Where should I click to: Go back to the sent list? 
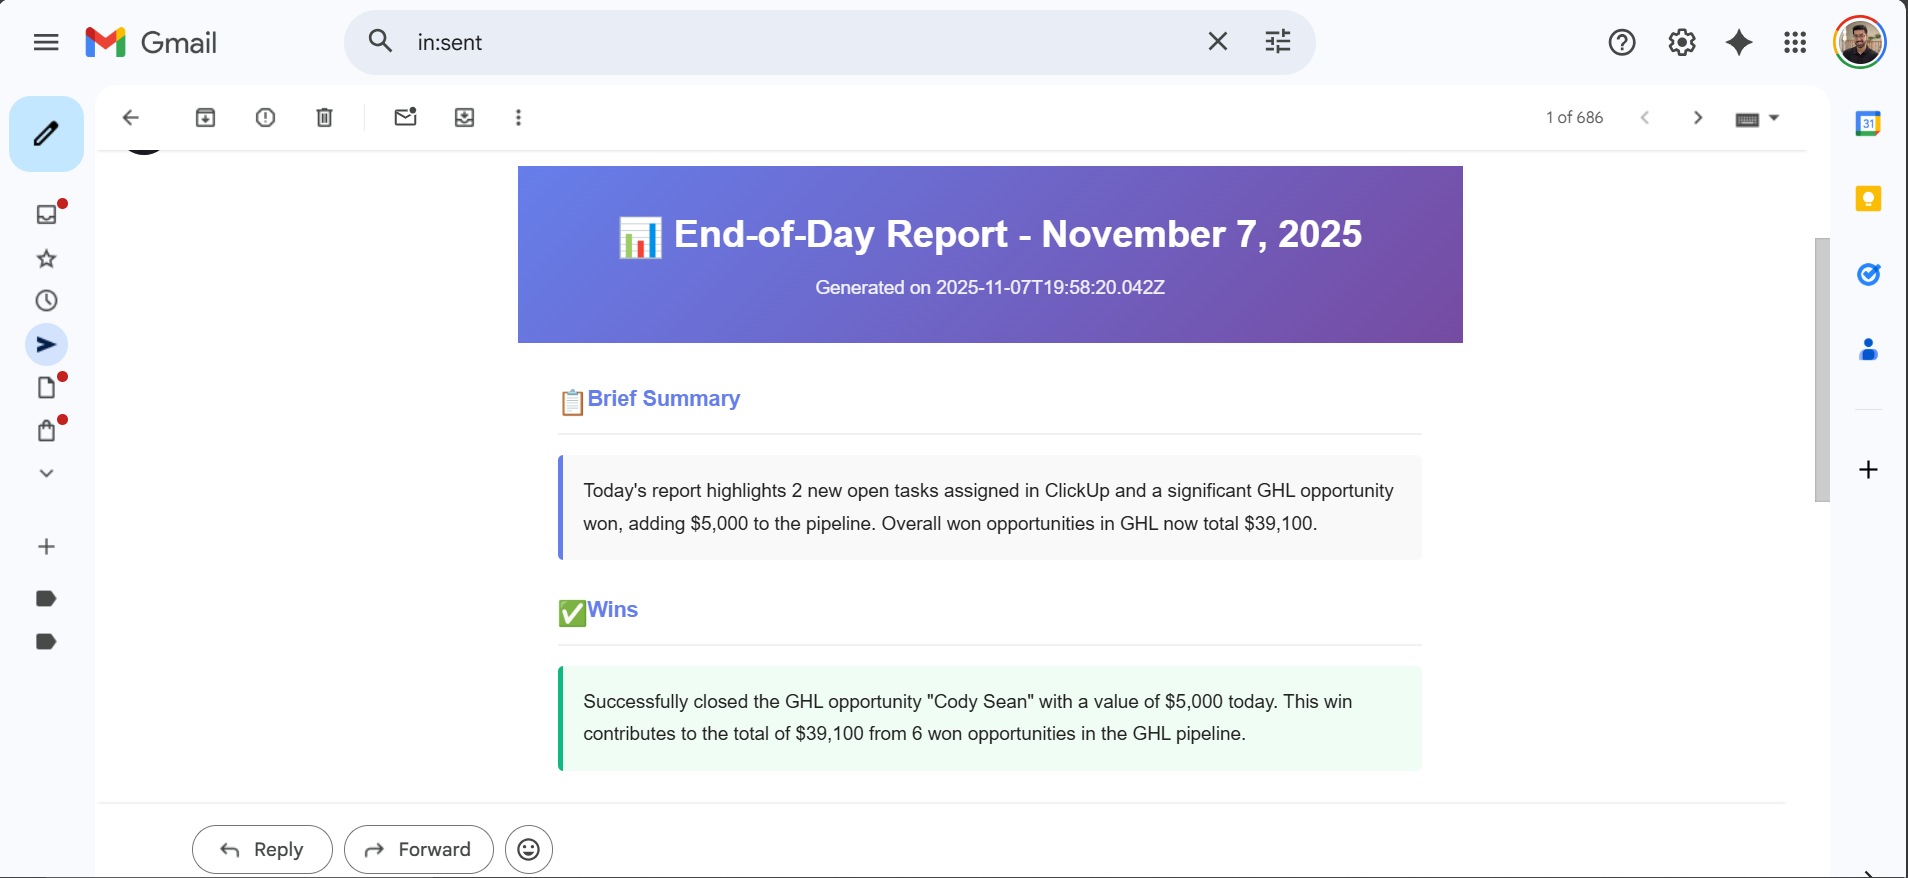130,118
